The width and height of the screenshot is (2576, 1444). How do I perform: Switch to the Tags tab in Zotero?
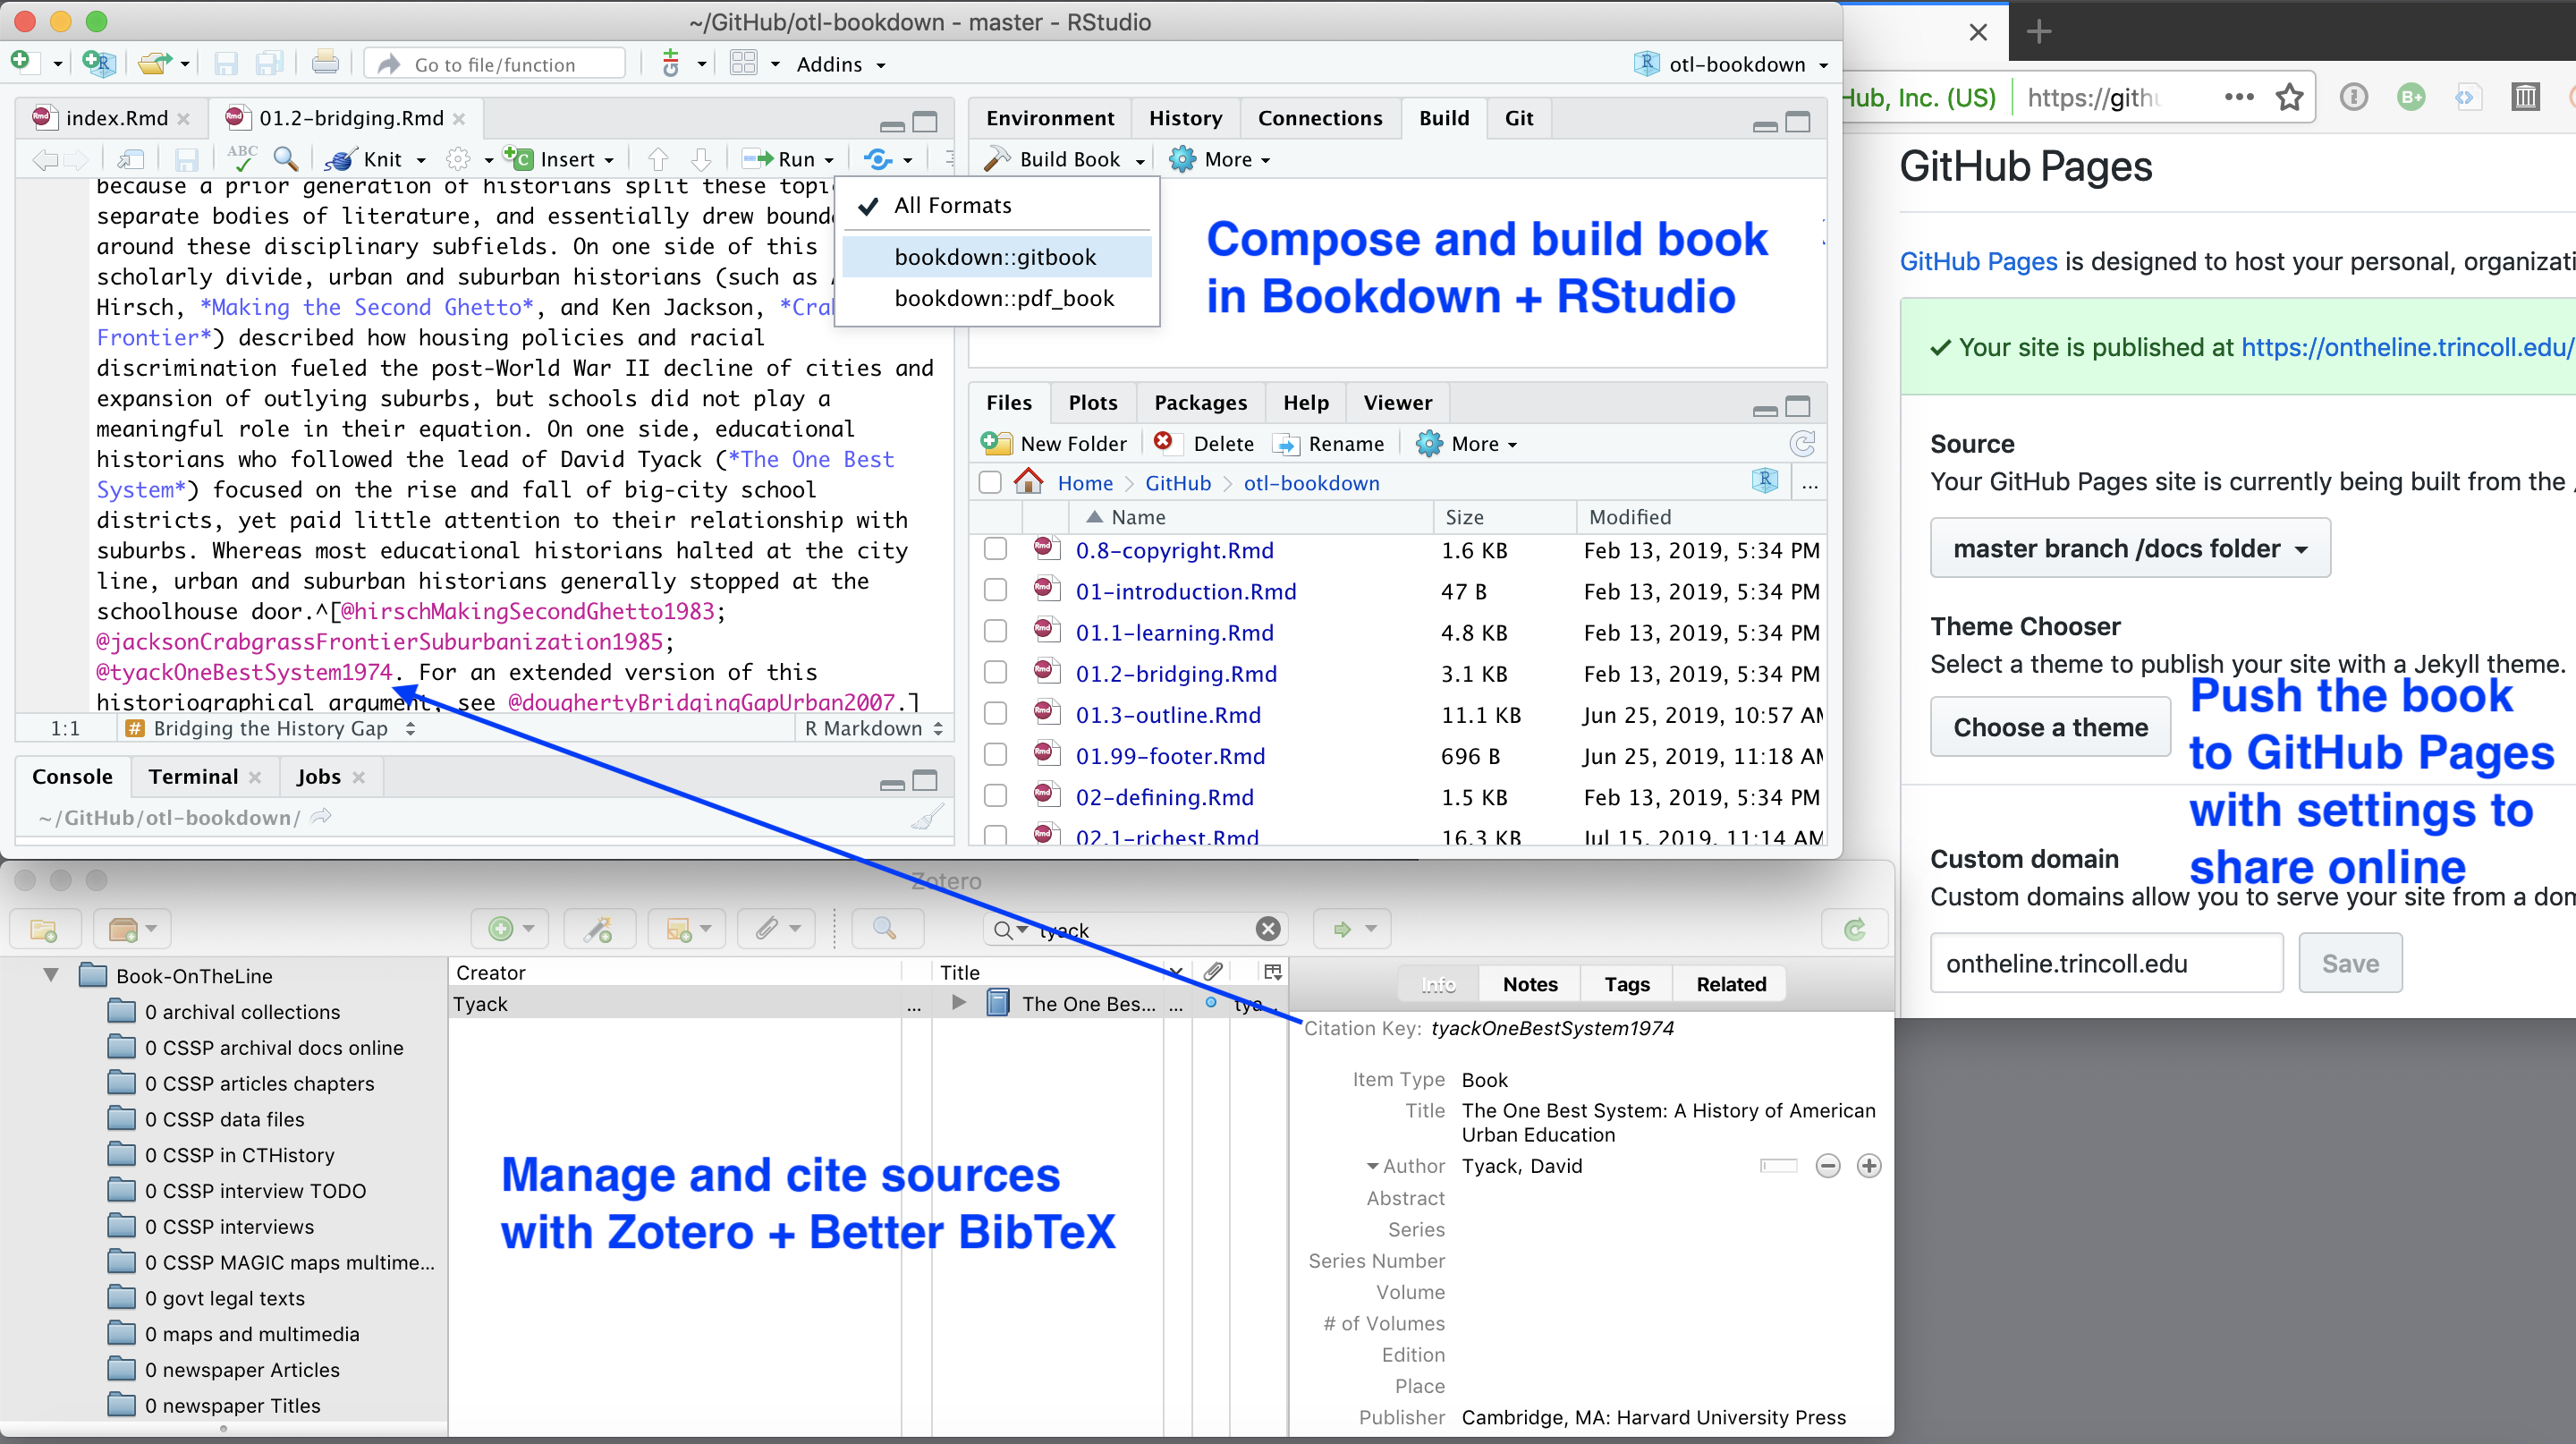pyautogui.click(x=1624, y=984)
